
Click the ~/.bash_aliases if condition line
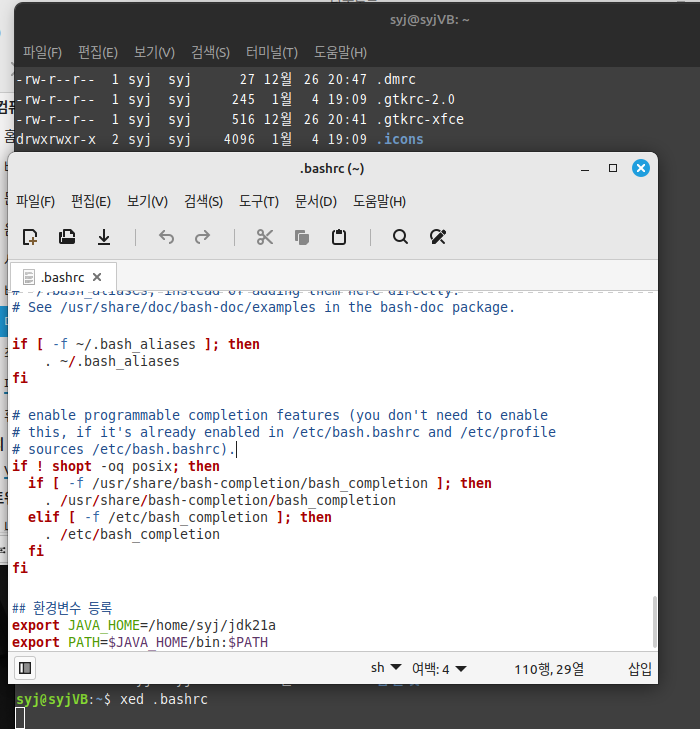point(136,344)
